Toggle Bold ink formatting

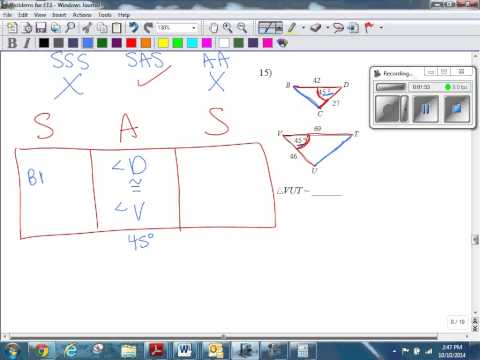[12, 43]
